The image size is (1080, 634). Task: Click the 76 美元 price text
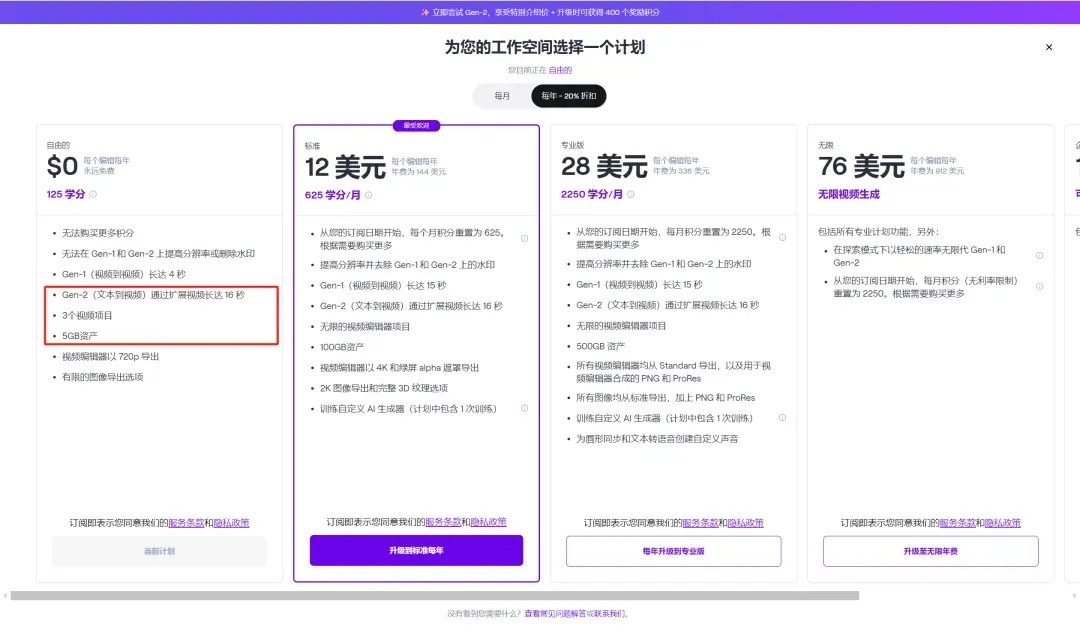click(861, 167)
